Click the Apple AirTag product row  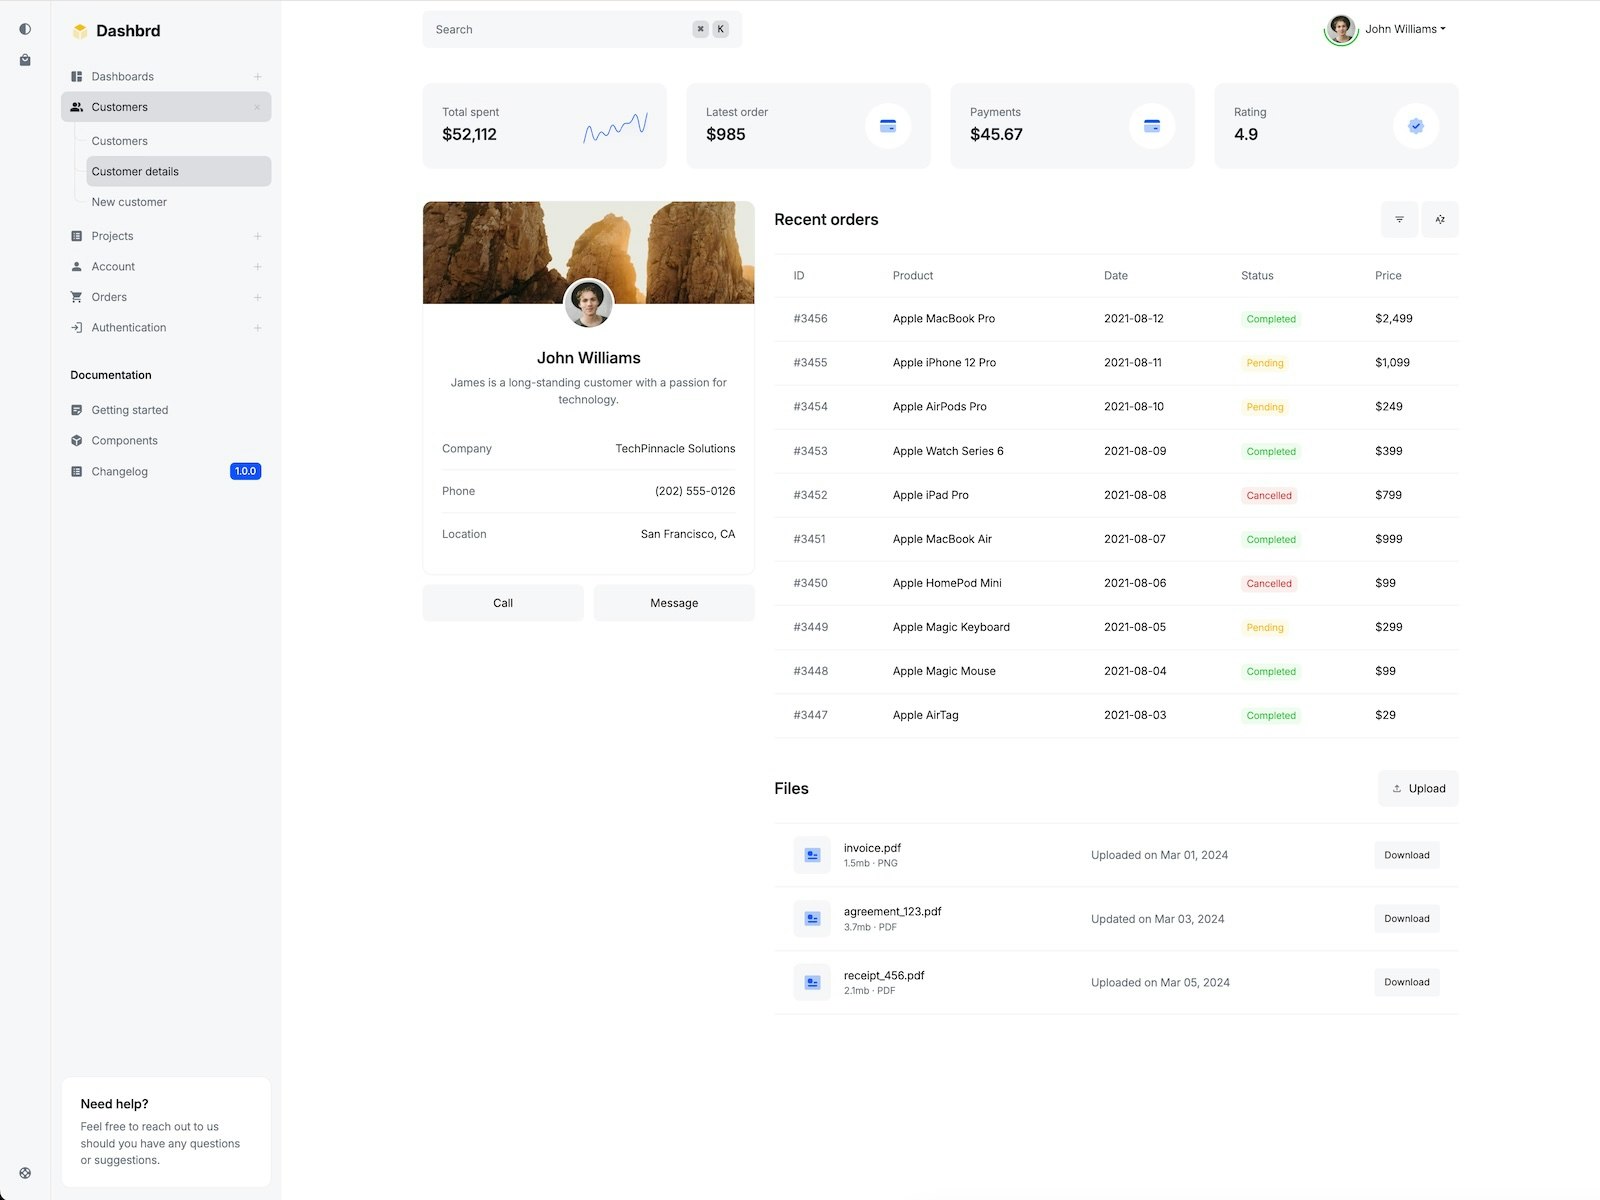pos(1116,715)
